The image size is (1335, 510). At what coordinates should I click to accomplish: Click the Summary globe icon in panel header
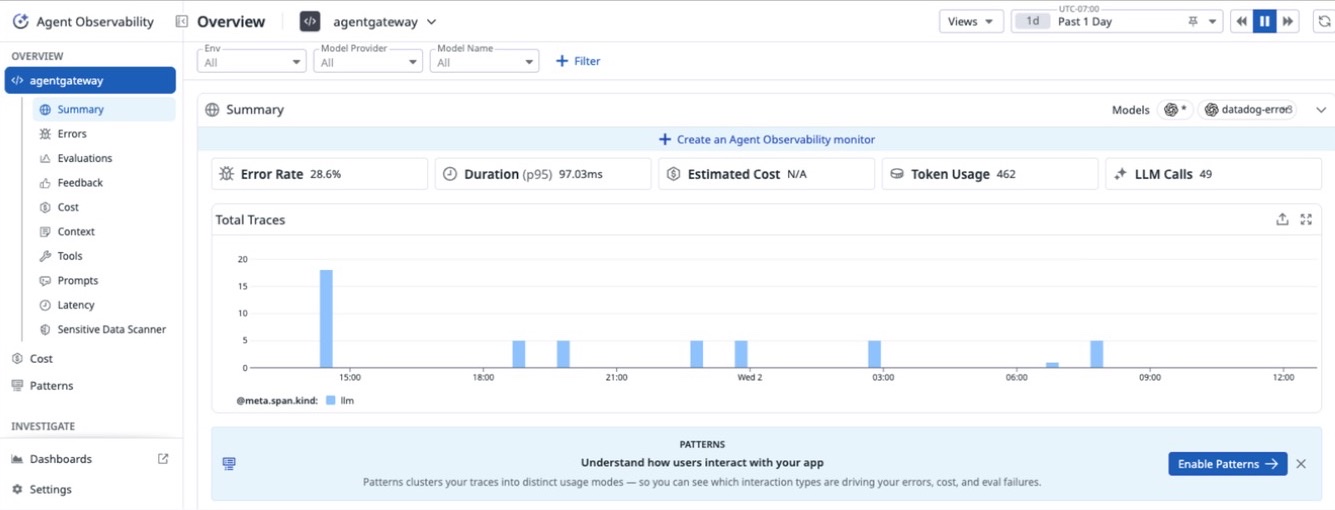pyautogui.click(x=213, y=110)
